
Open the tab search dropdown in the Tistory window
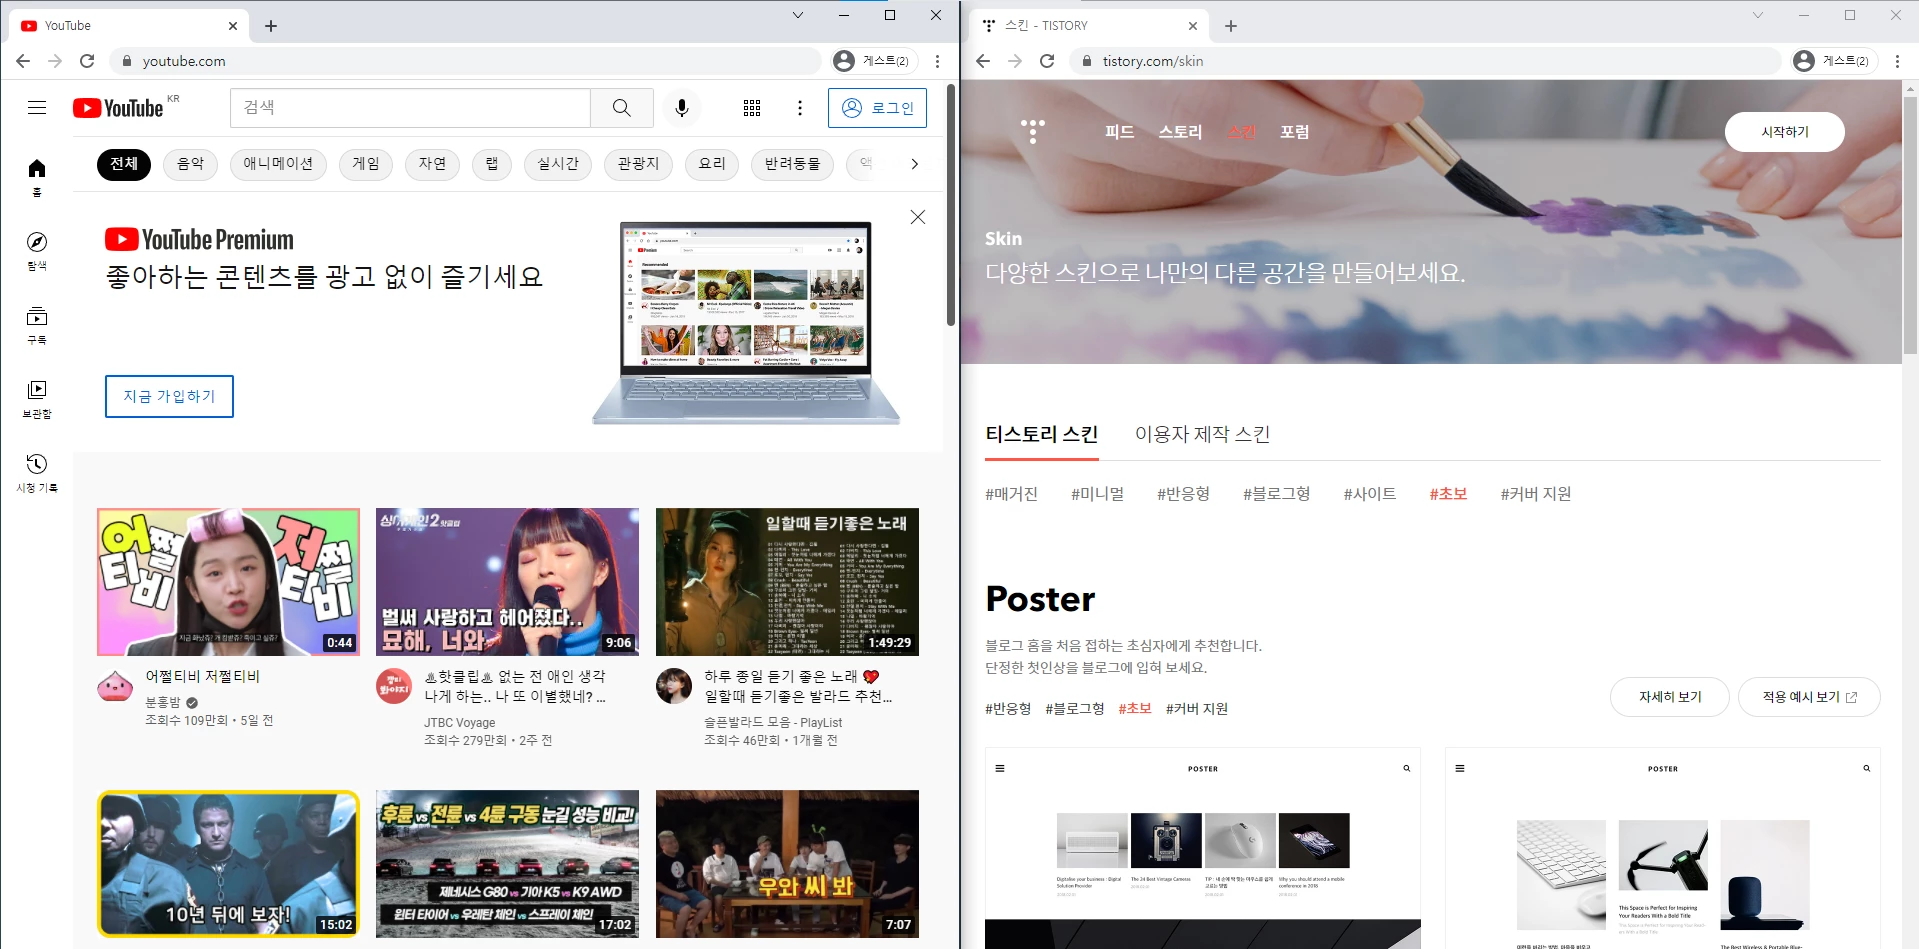pos(1758,15)
